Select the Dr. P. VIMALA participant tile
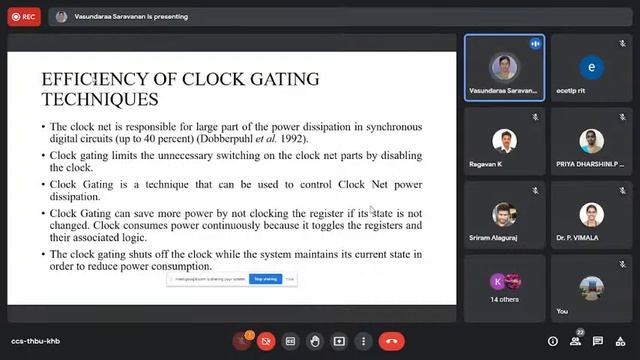Screen dimensions: 640x360 tap(591, 215)
